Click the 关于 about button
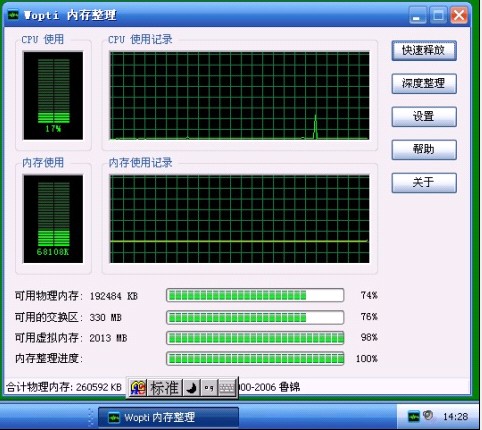The height and width of the screenshot is (430, 482). coord(424,182)
